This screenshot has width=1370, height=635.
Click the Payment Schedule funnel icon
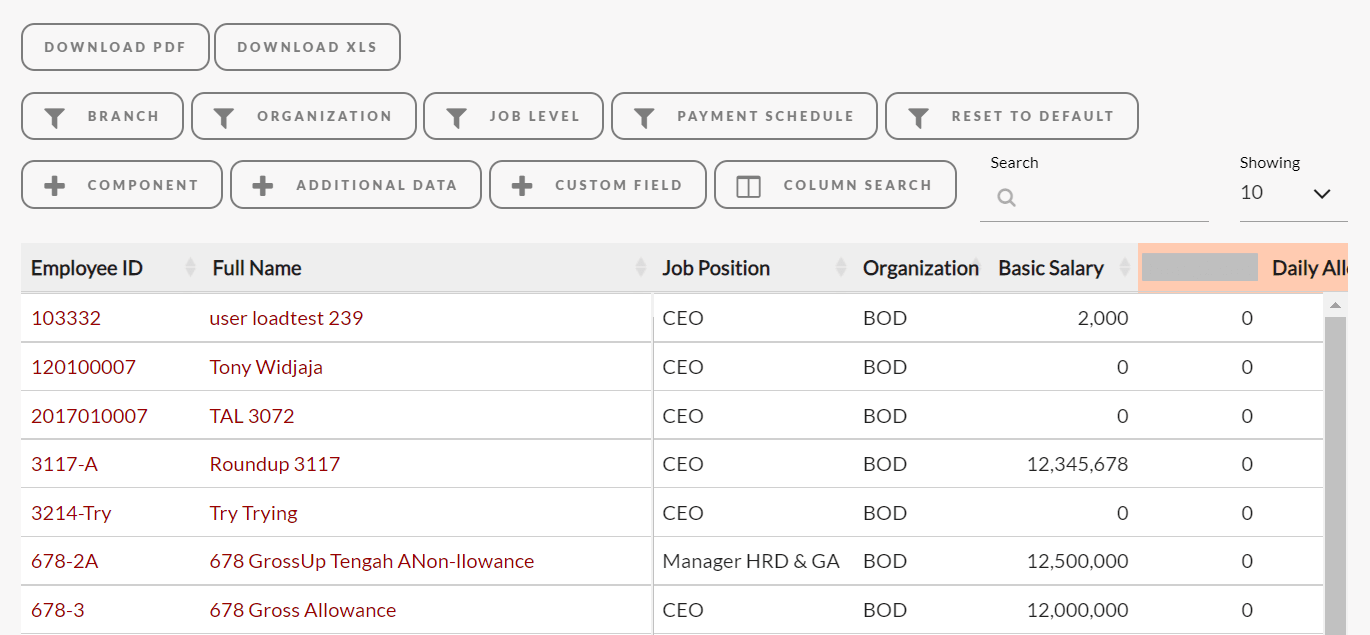[x=645, y=117]
